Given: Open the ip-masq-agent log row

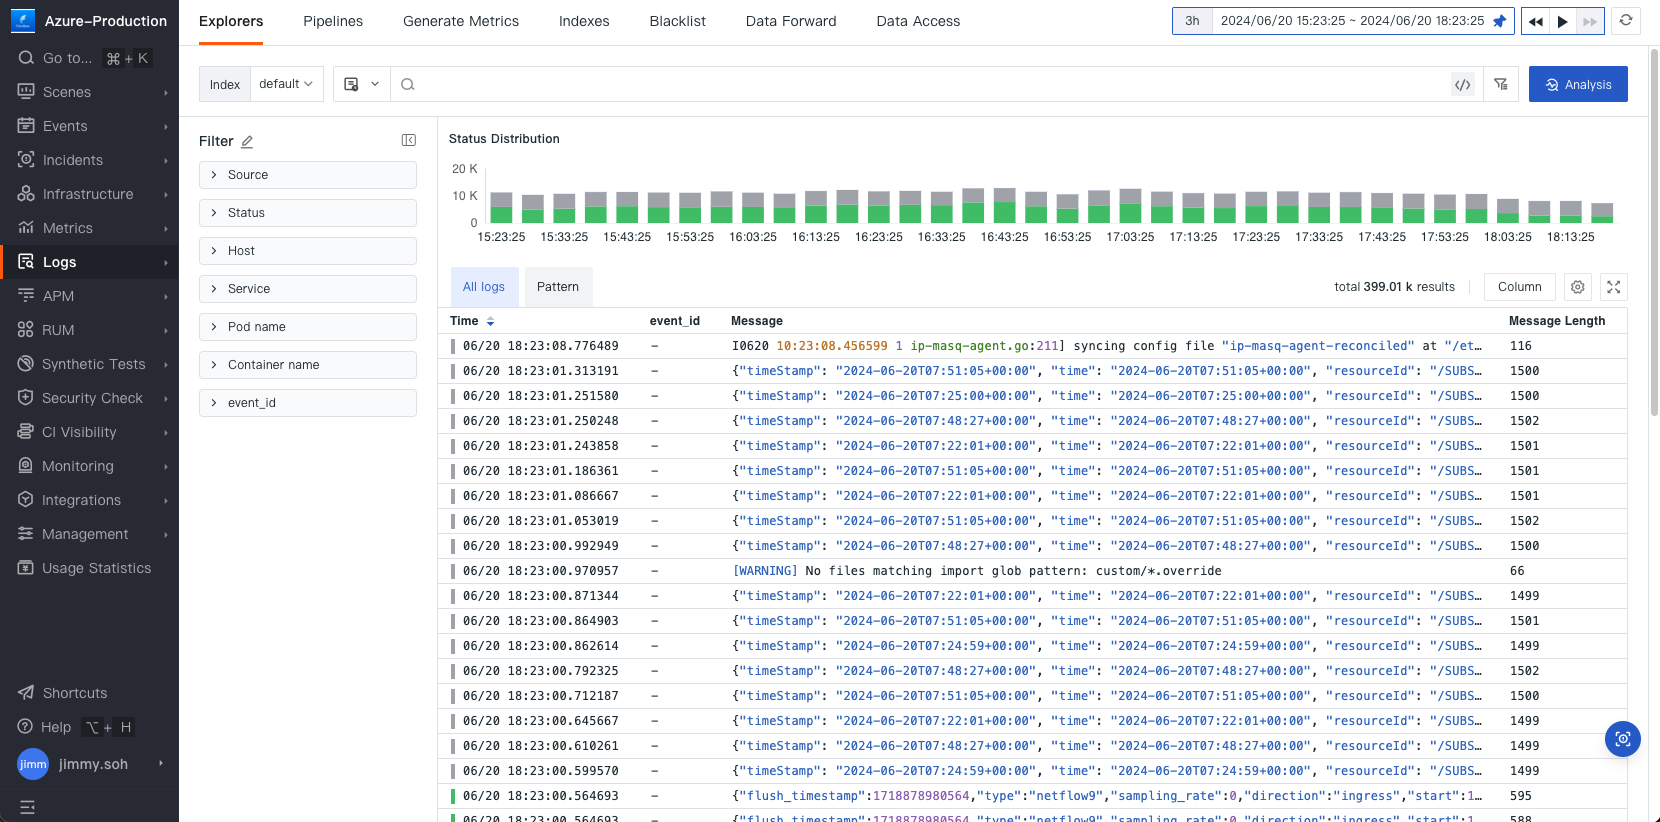Looking at the screenshot, I should tap(1032, 346).
